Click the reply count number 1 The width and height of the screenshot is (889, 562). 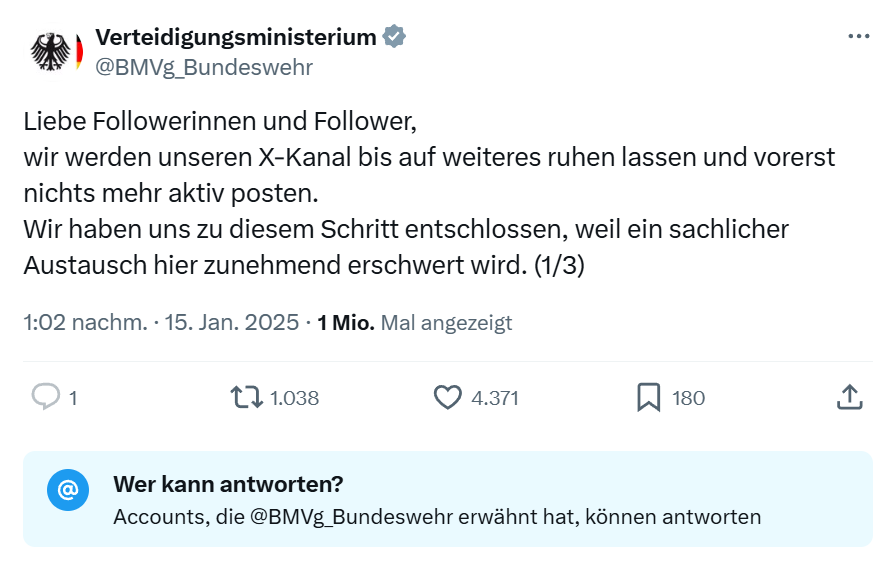(x=73, y=398)
